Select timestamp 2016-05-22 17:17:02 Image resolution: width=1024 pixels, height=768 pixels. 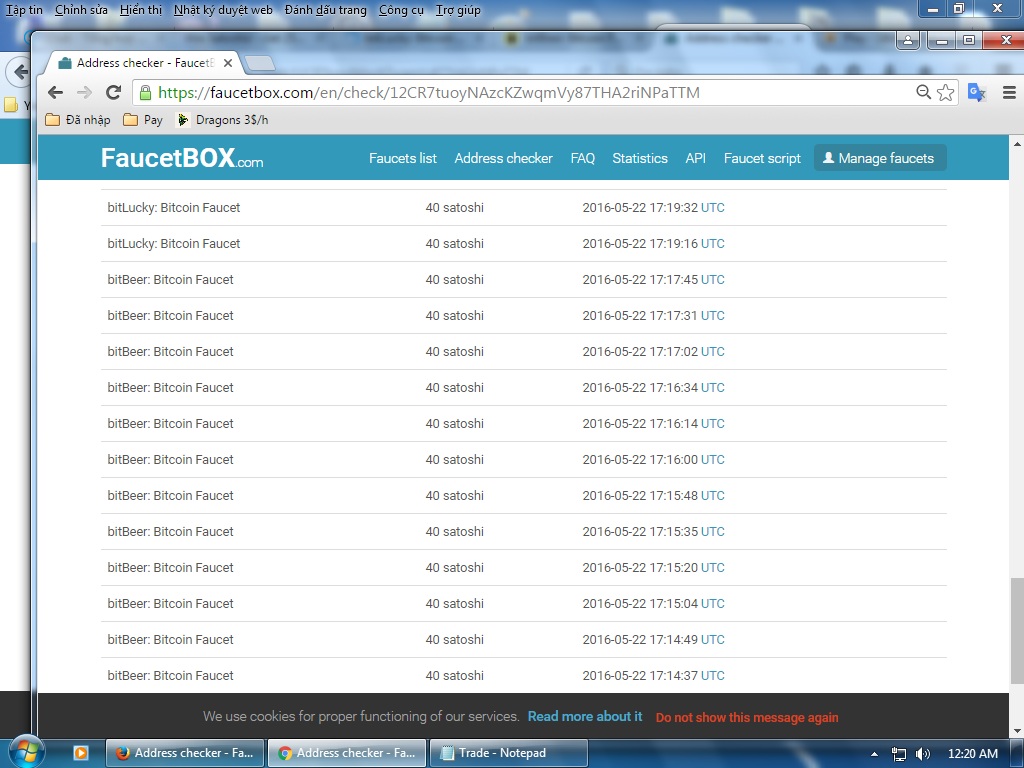[640, 352]
